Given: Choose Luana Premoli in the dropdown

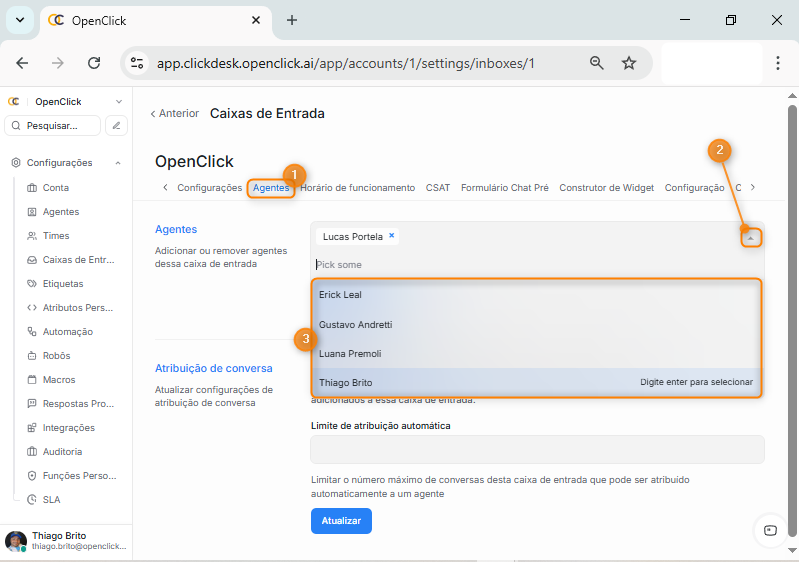Looking at the screenshot, I should coord(349,354).
